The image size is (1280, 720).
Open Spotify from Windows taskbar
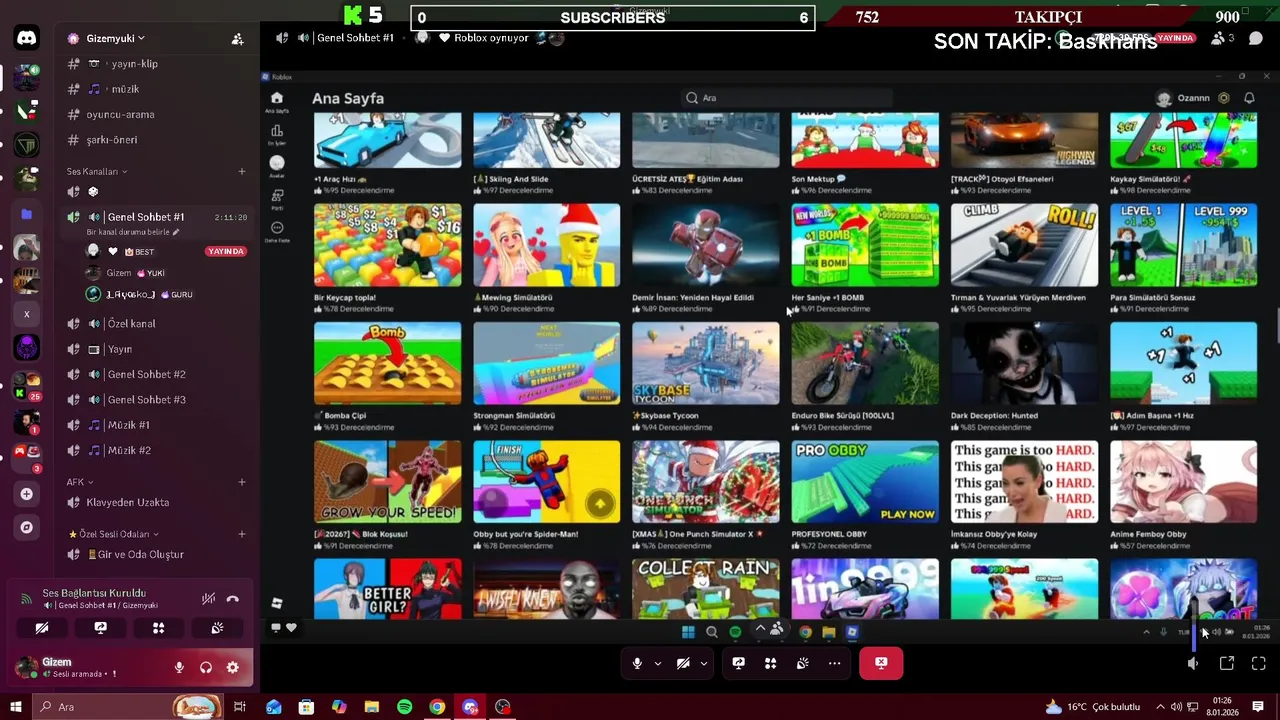click(404, 707)
